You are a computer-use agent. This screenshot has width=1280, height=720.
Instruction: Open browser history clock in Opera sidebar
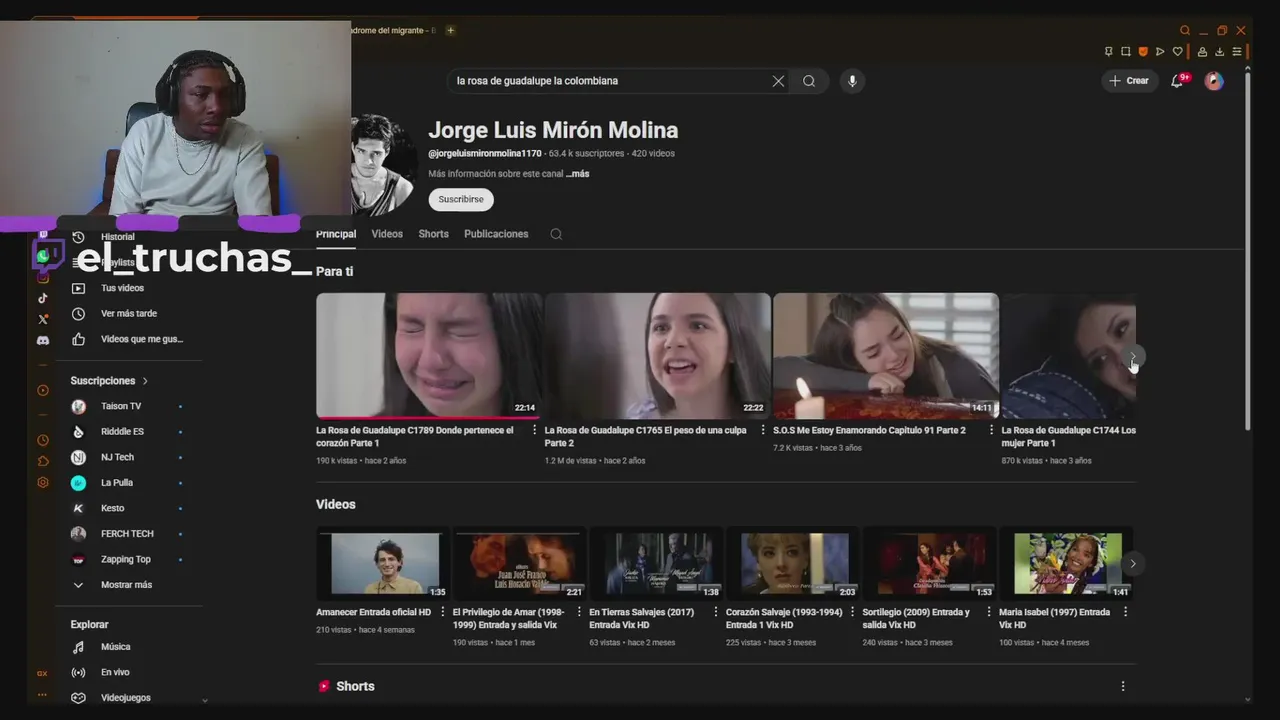(x=43, y=440)
